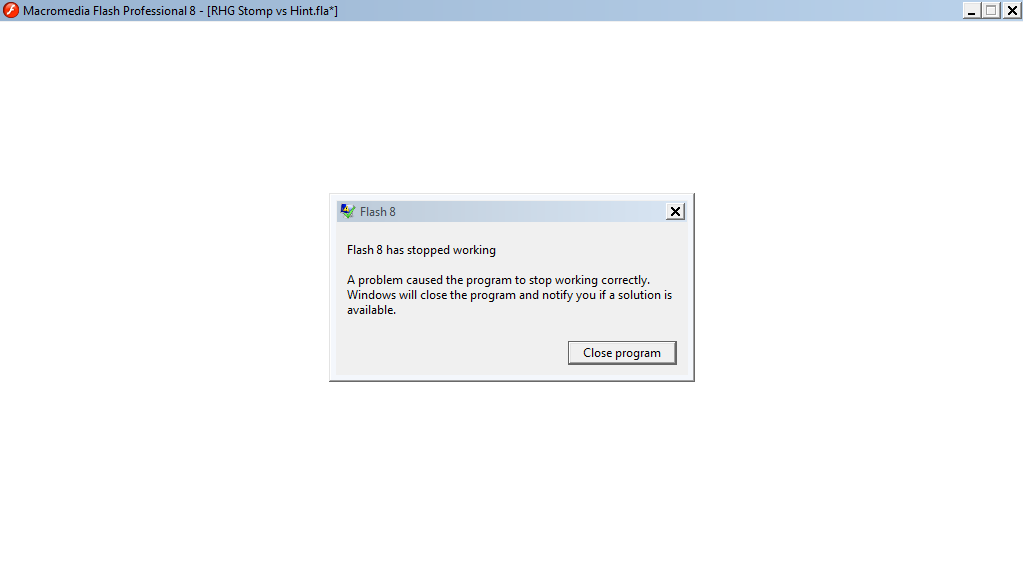The height and width of the screenshot is (572, 1023).
Task: Click blank white area left of the dialog
Action: pos(163,287)
